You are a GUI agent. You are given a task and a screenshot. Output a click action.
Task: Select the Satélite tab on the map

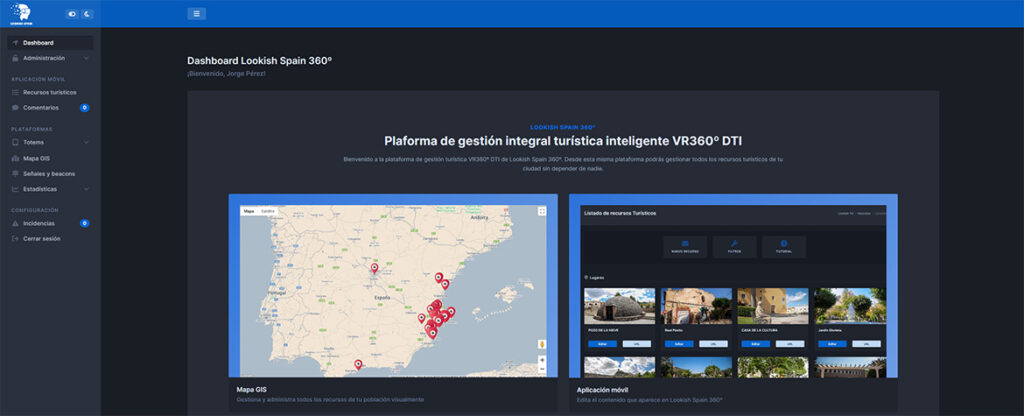click(x=268, y=211)
